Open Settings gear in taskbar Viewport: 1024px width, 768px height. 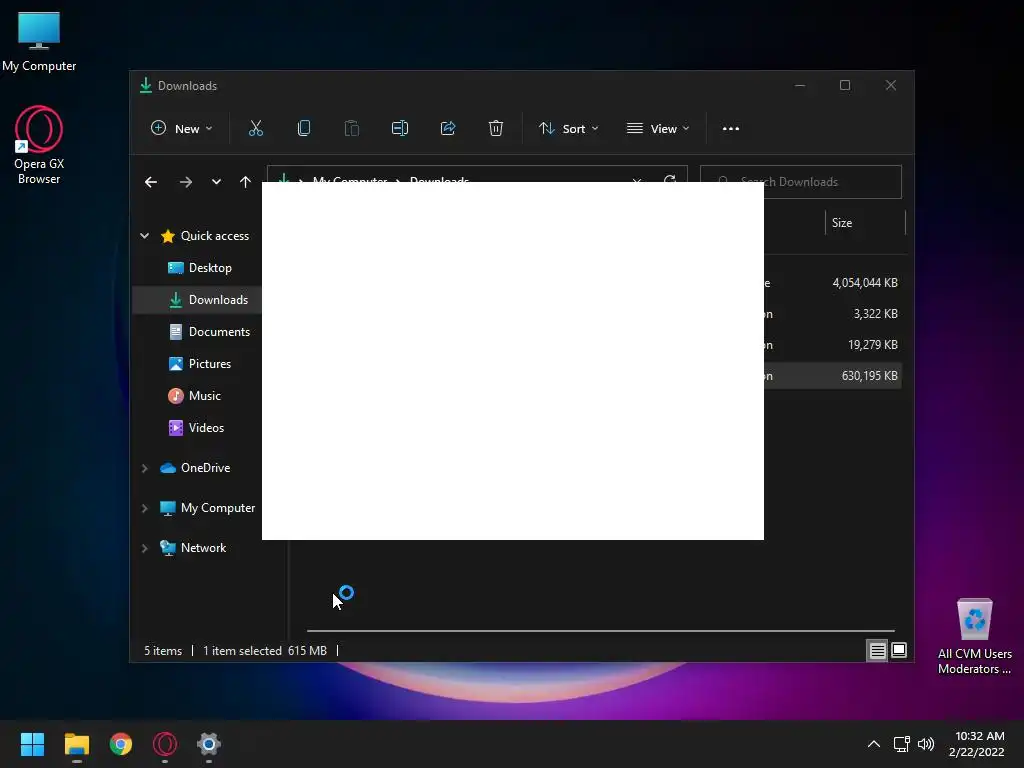tap(209, 744)
